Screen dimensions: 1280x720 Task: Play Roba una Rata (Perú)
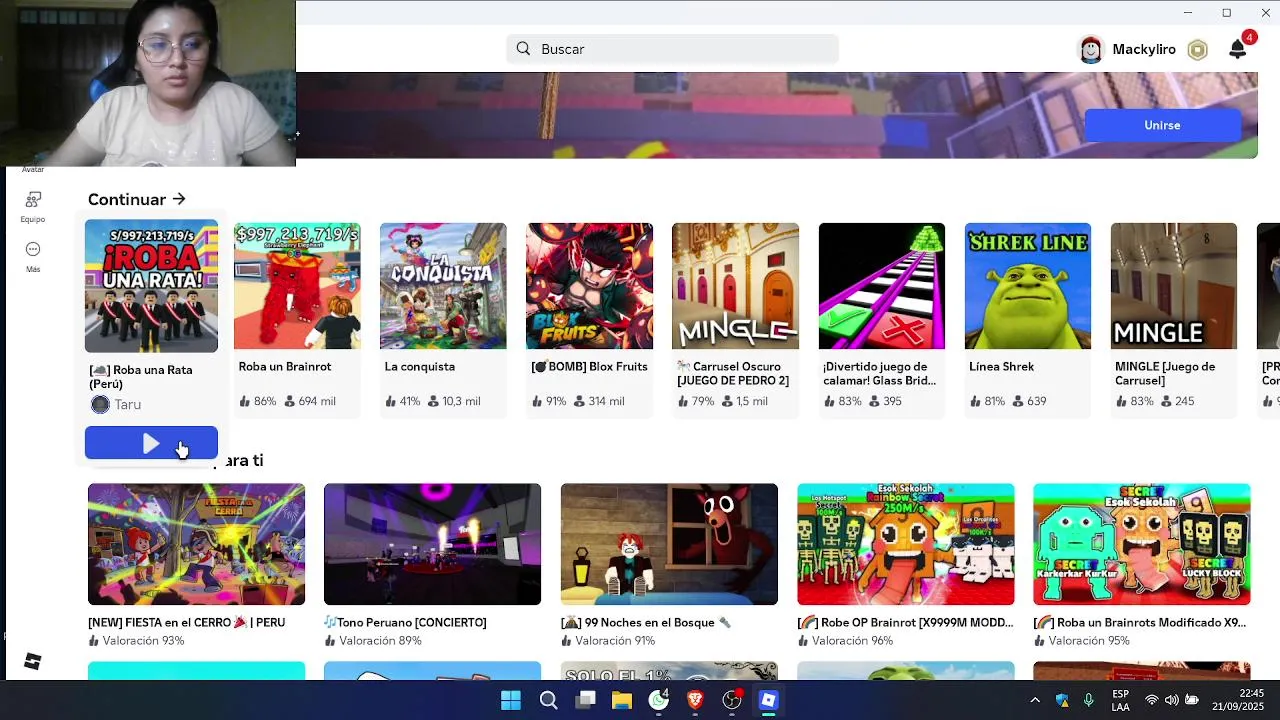tap(151, 443)
